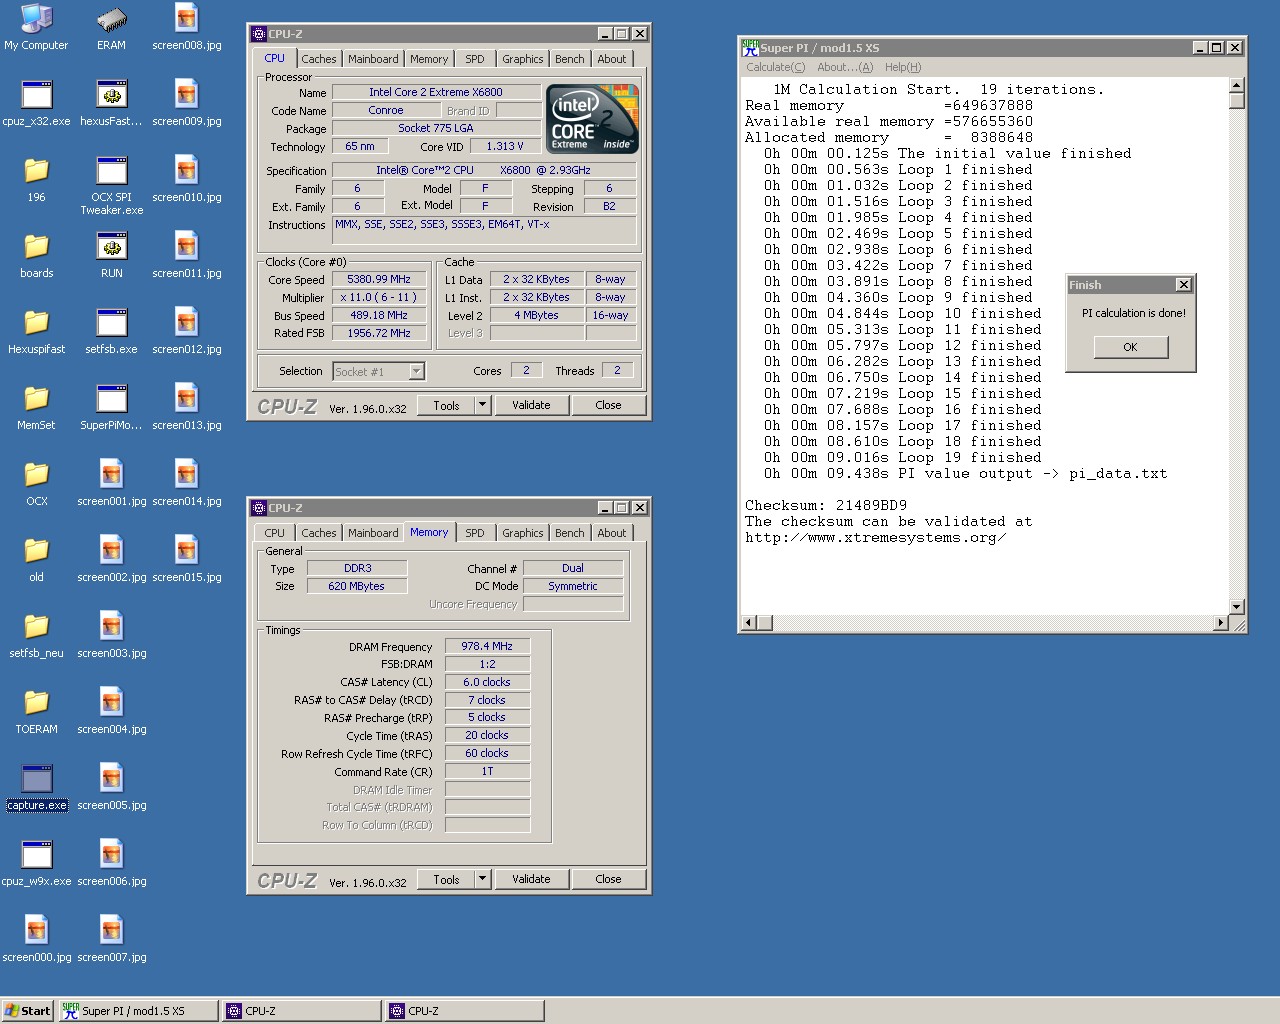The image size is (1280, 1024).
Task: Select screen008.jpg image file icon
Action: tap(187, 27)
